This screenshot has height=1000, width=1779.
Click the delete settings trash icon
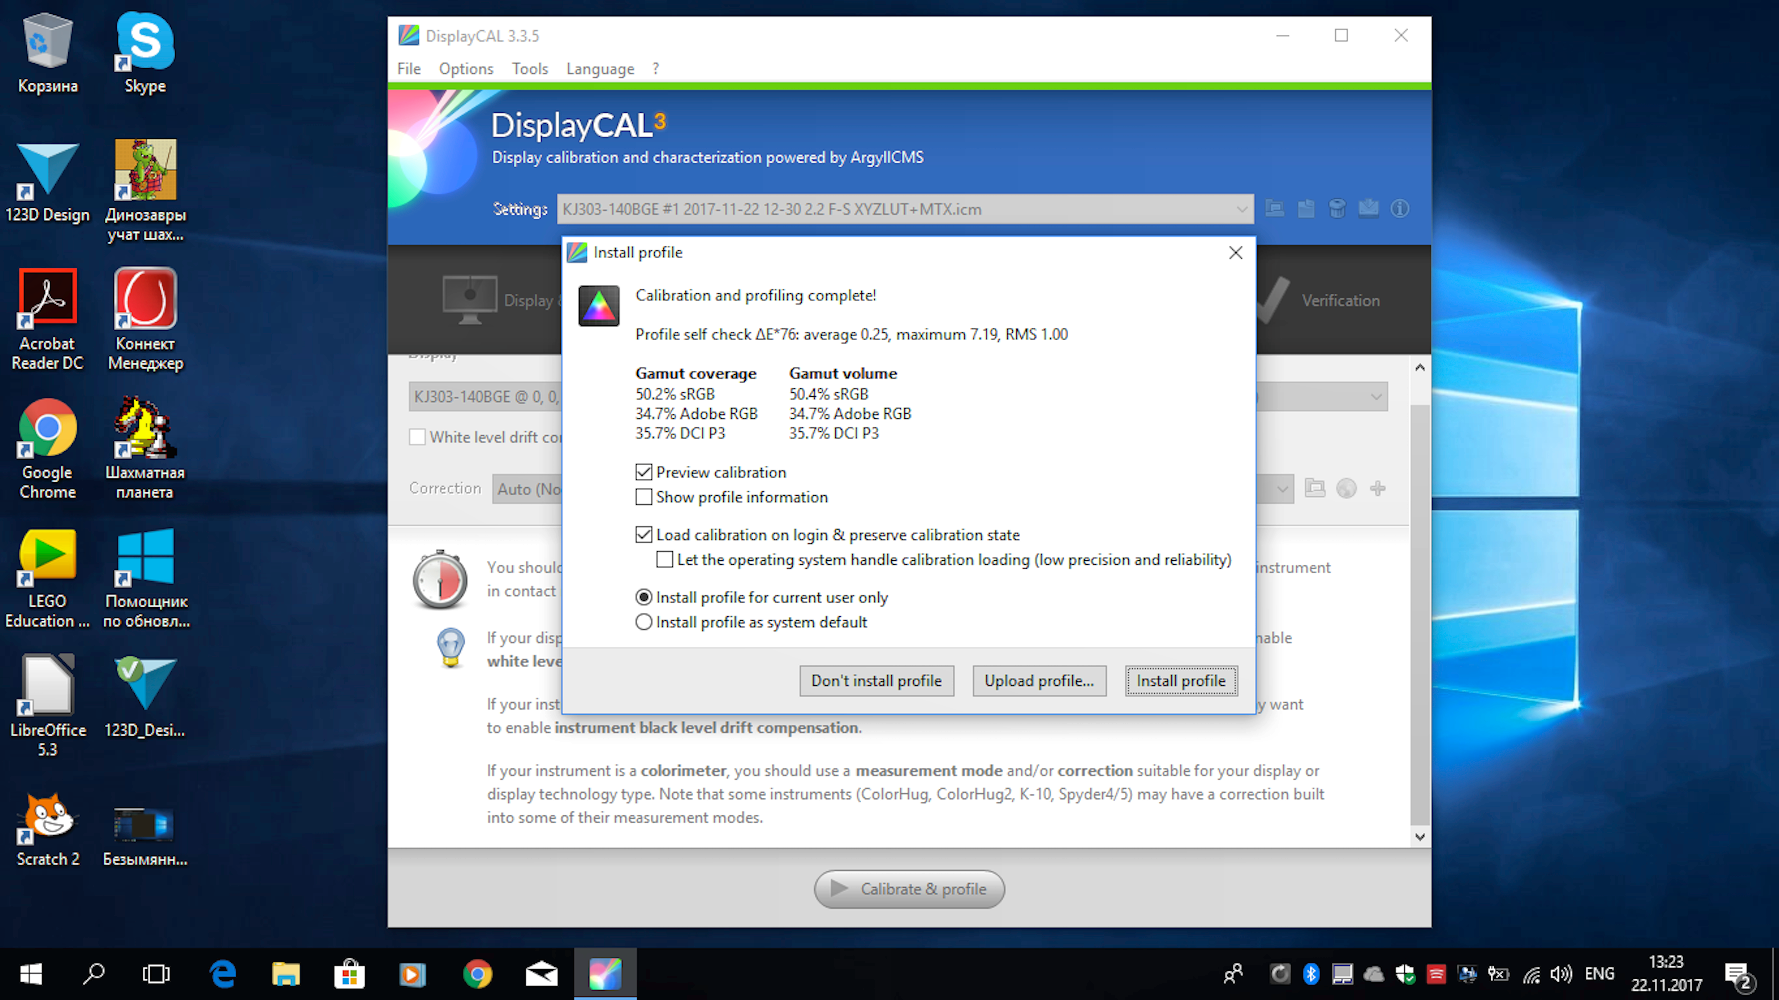coord(1337,208)
